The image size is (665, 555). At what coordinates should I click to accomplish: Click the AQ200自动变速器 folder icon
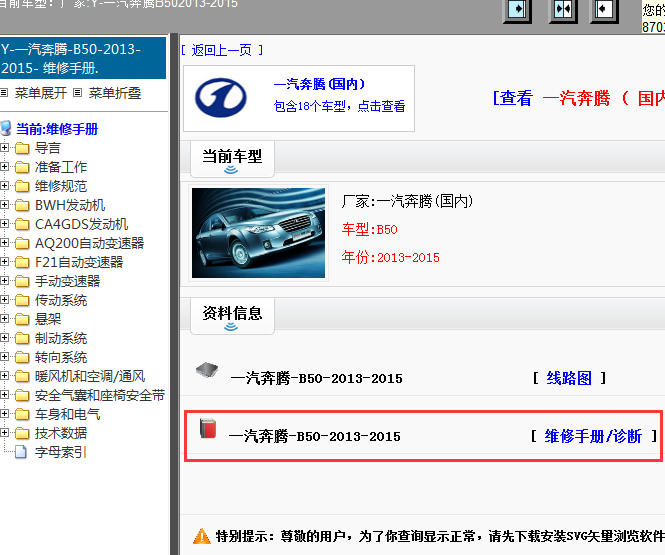(22, 243)
